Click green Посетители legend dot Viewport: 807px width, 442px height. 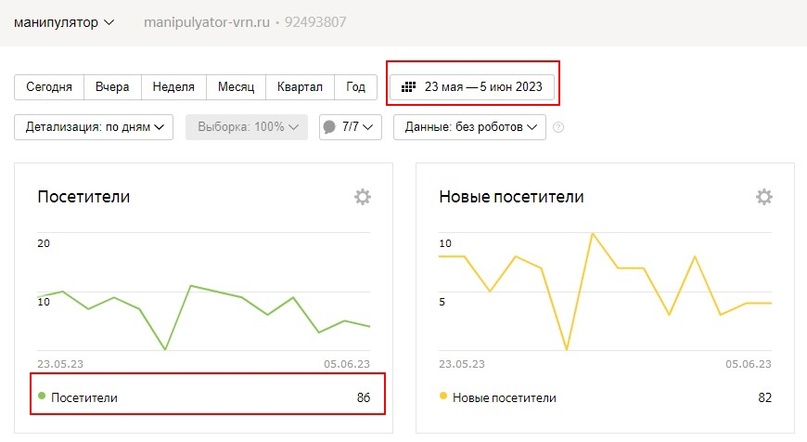(42, 396)
